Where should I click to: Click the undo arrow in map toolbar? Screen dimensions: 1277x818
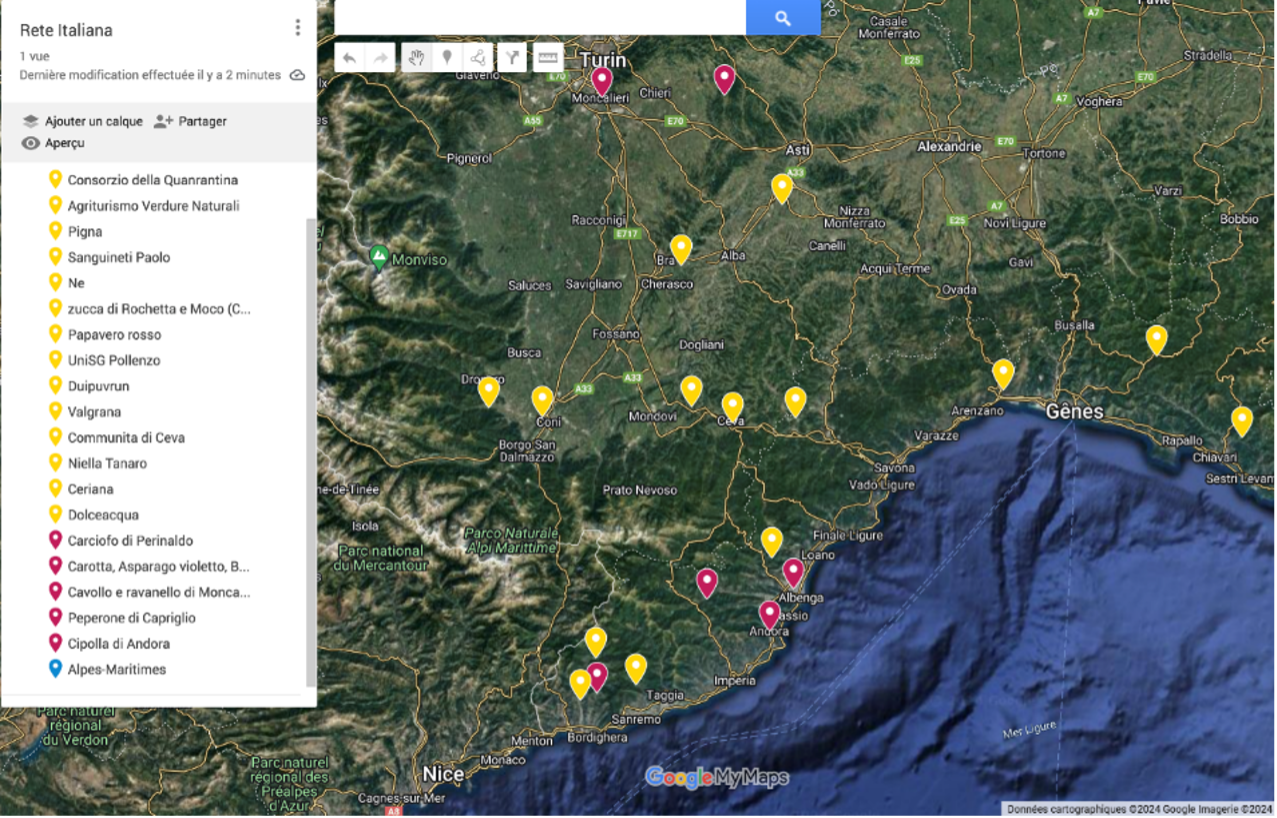point(349,58)
